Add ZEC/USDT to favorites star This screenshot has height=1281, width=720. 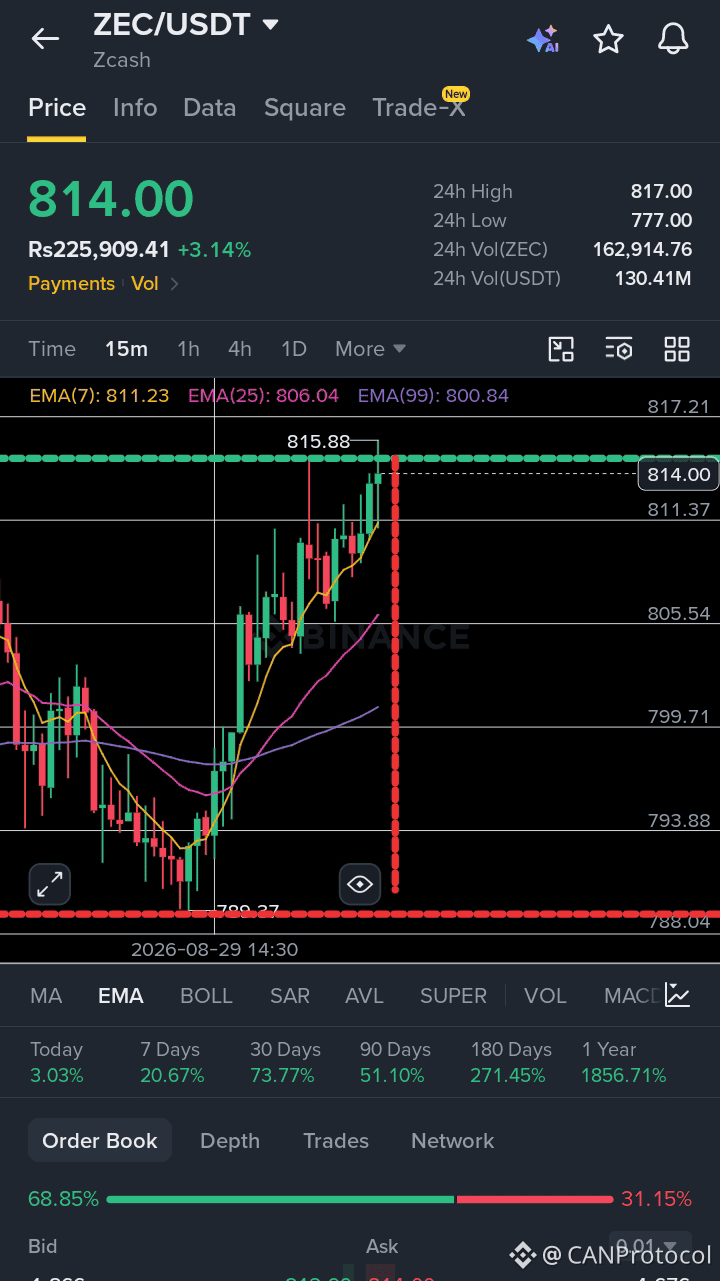click(608, 39)
